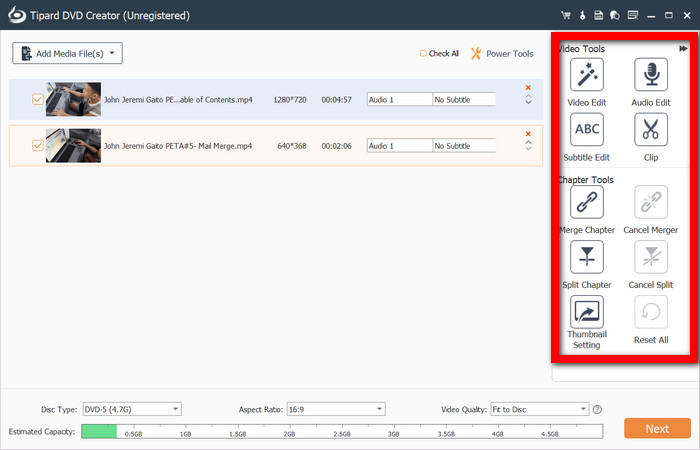Open the Subtitle Edit tool
700x450 pixels.
[587, 129]
